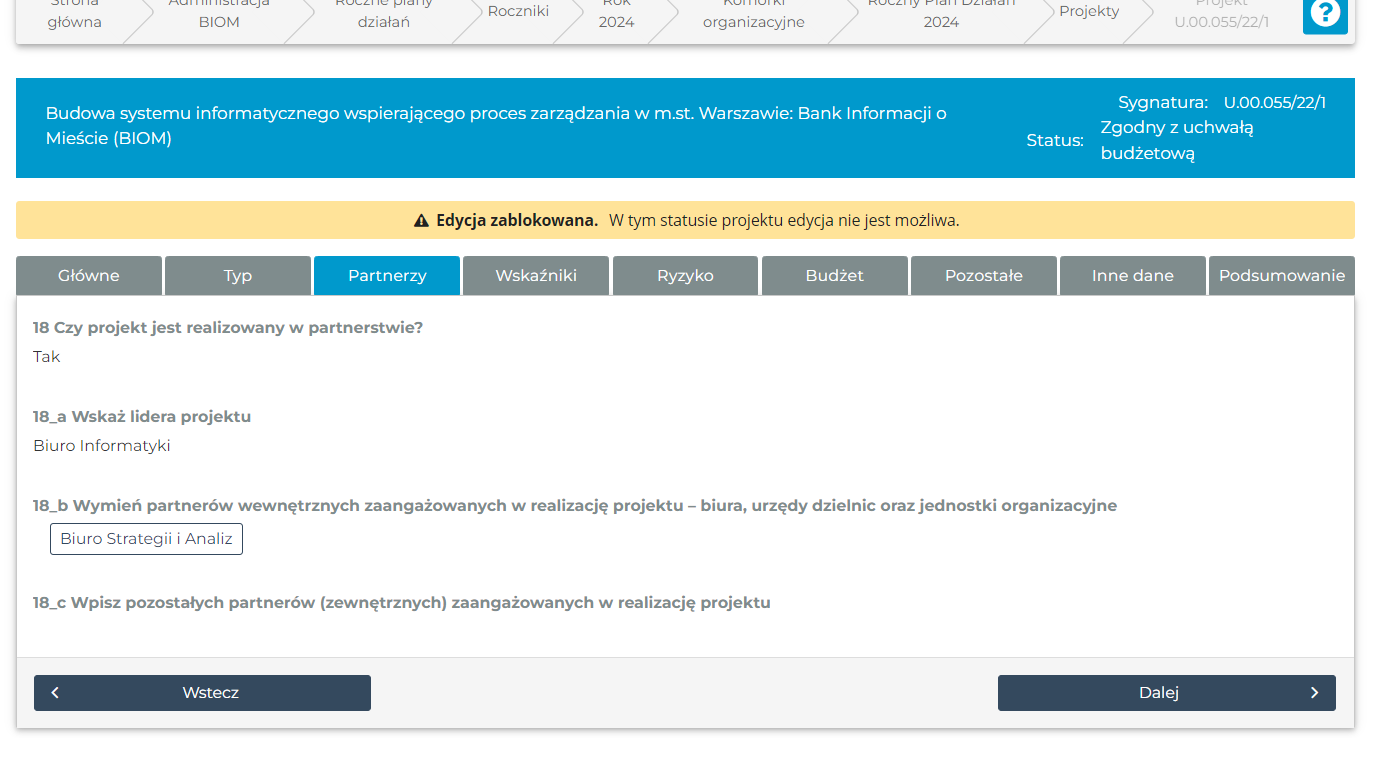Image resolution: width=1399 pixels, height=763 pixels.
Task: Navigate to Roczne plany działań breadcrumb
Action: [384, 14]
